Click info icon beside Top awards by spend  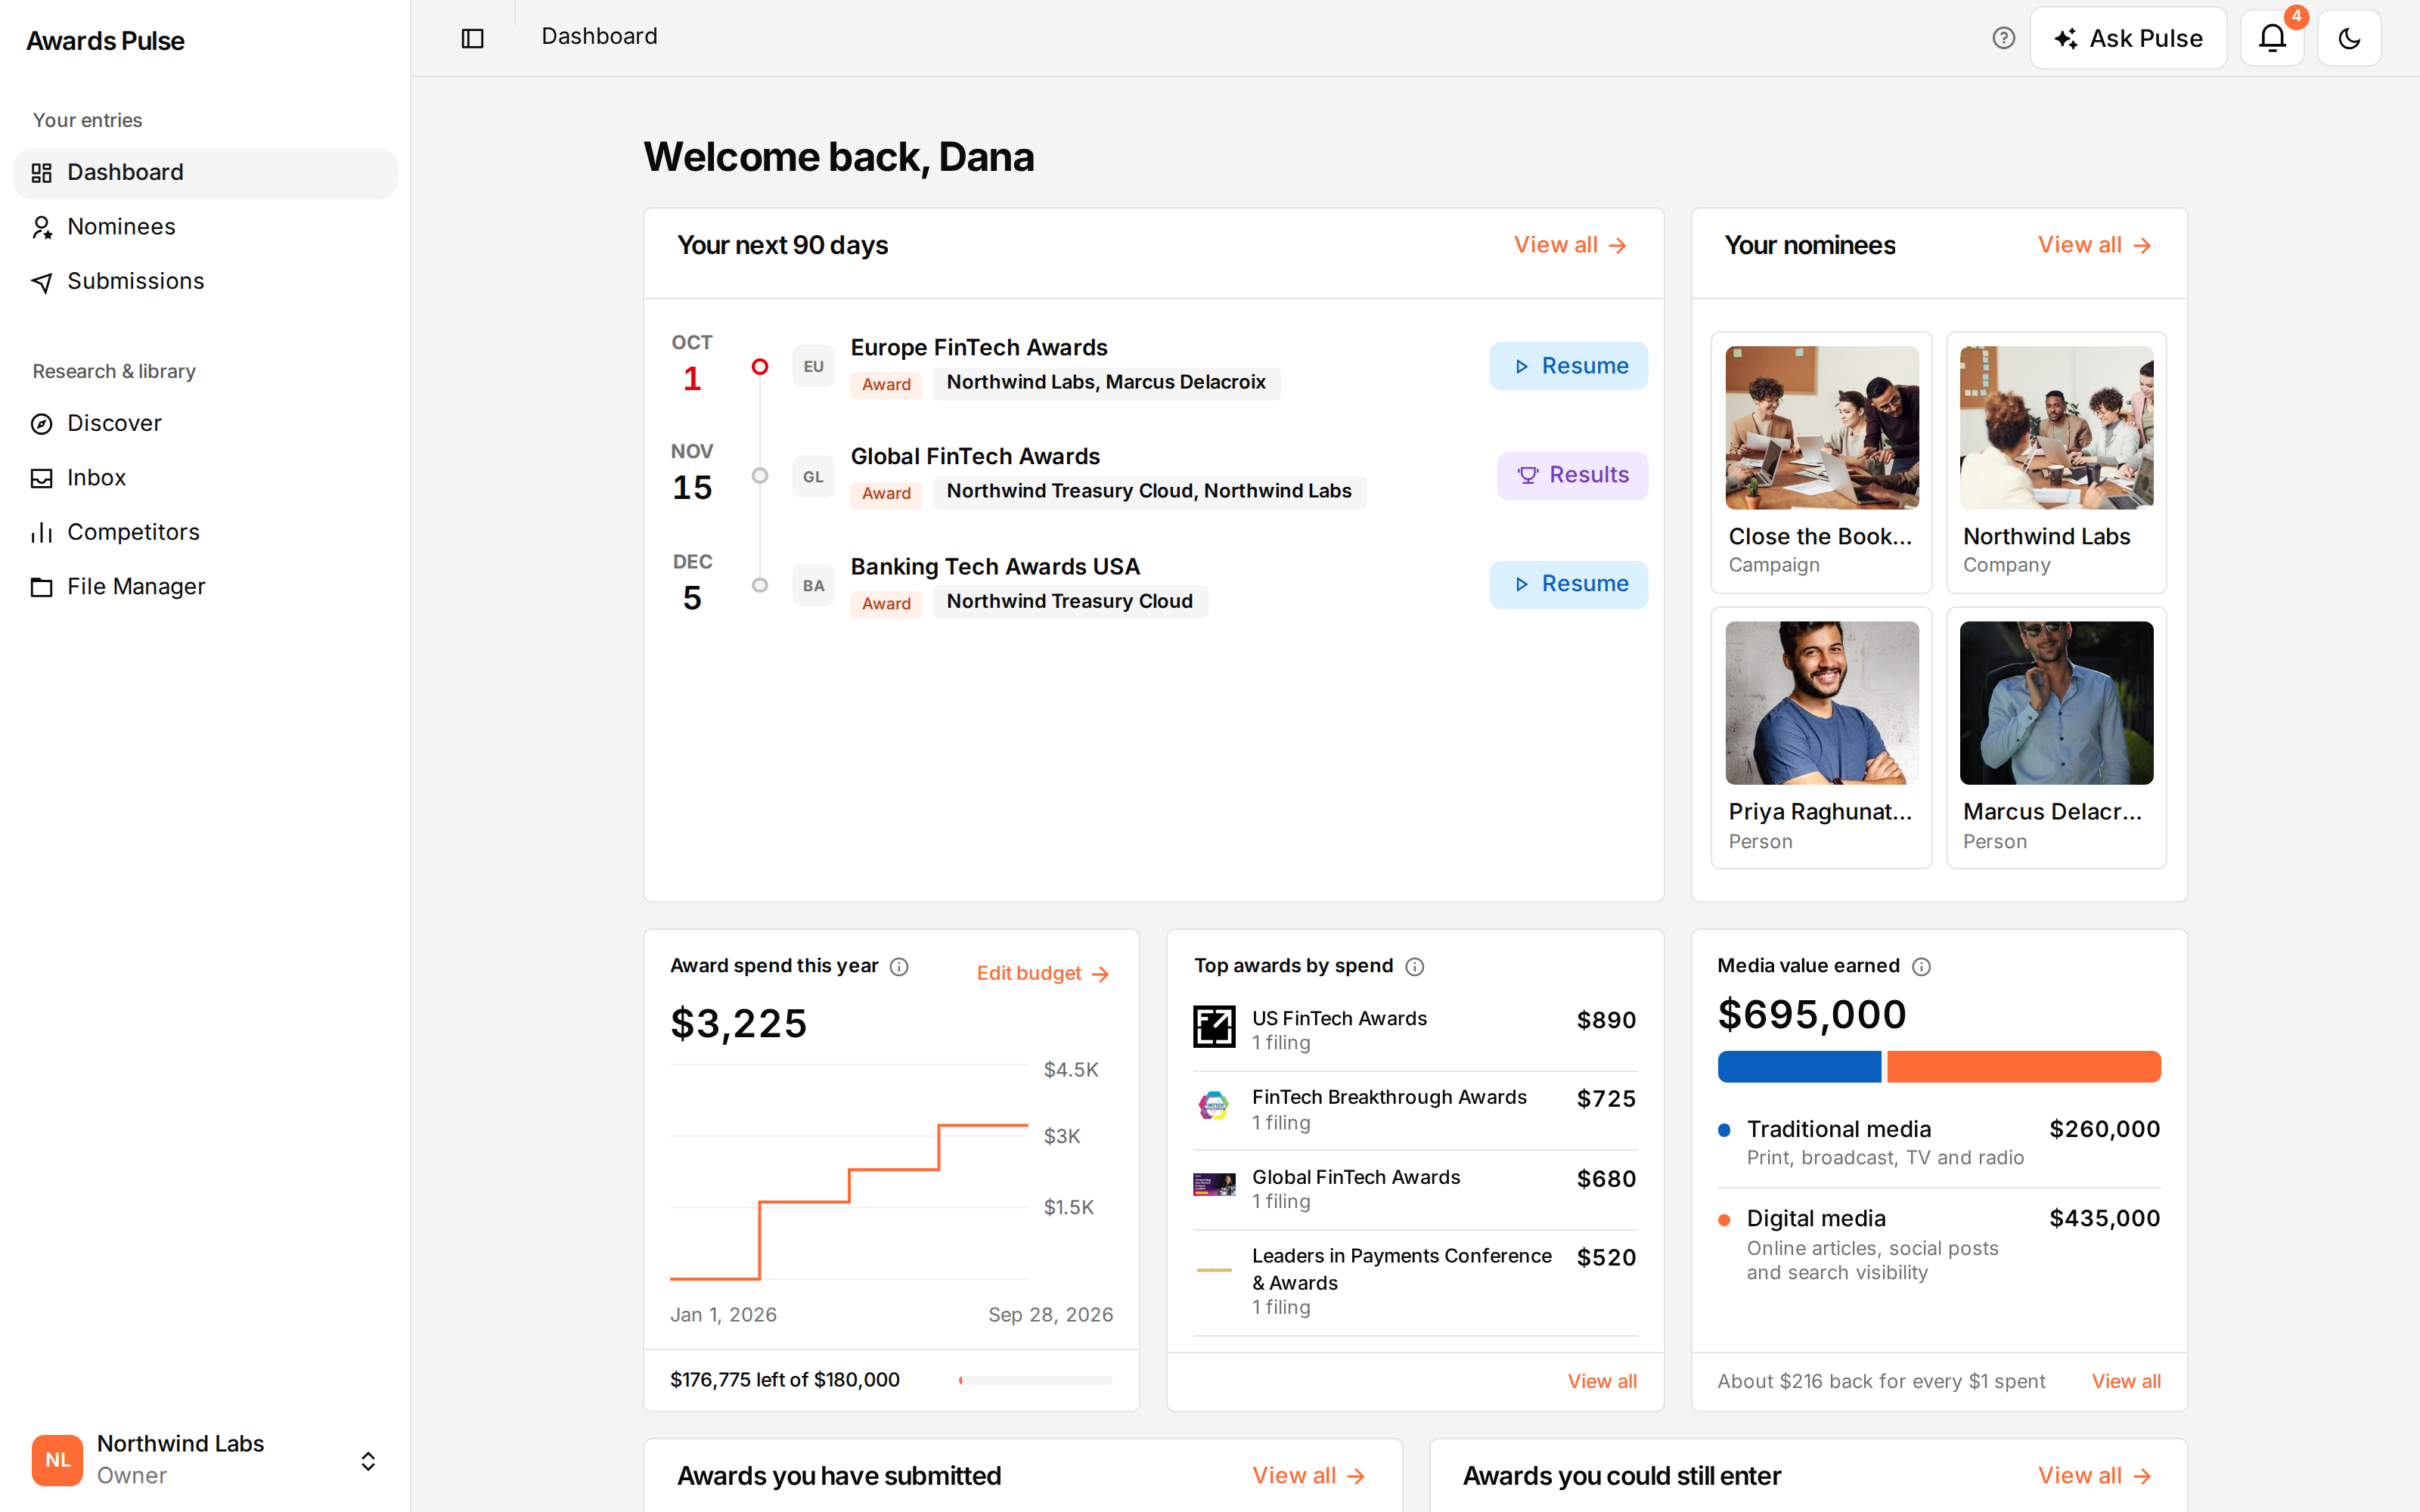1414,966
